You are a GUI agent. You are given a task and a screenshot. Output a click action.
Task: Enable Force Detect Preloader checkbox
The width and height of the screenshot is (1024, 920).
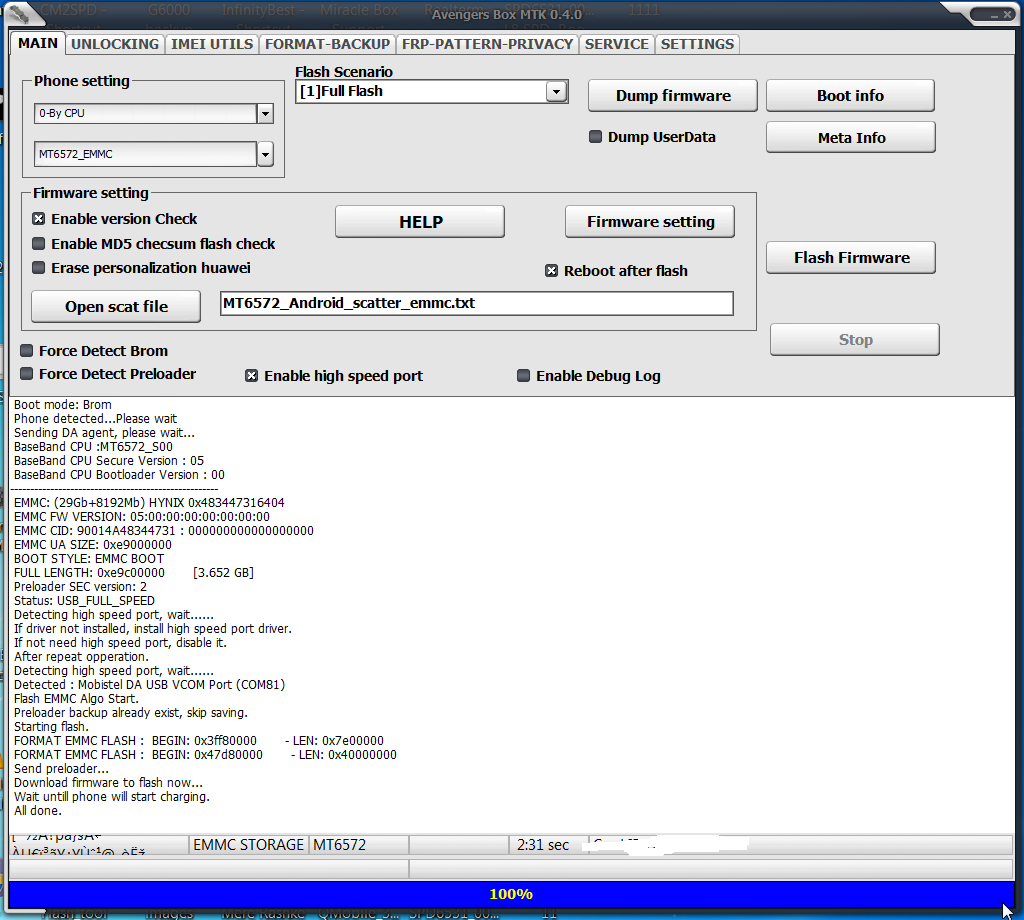pos(27,373)
